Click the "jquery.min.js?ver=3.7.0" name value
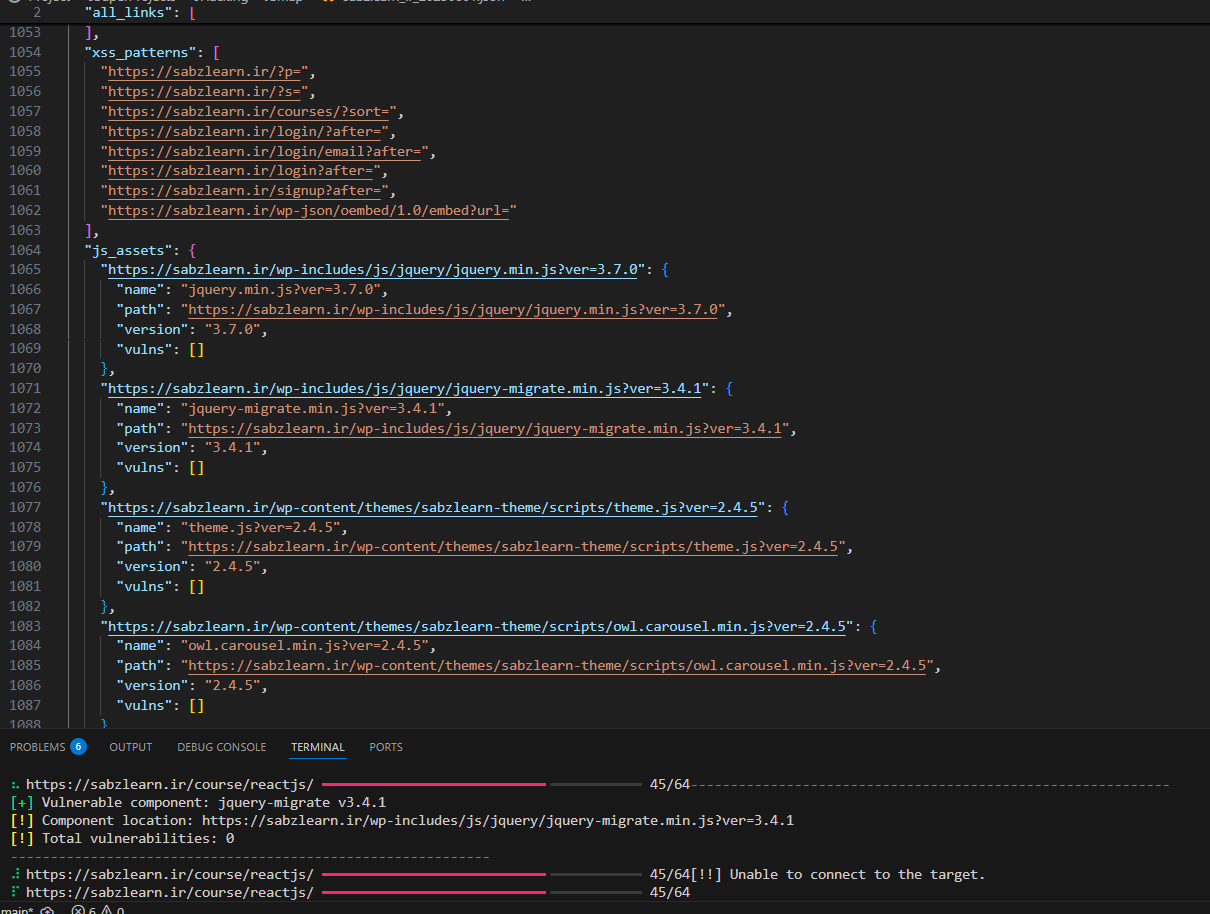This screenshot has width=1210, height=914. click(x=283, y=290)
